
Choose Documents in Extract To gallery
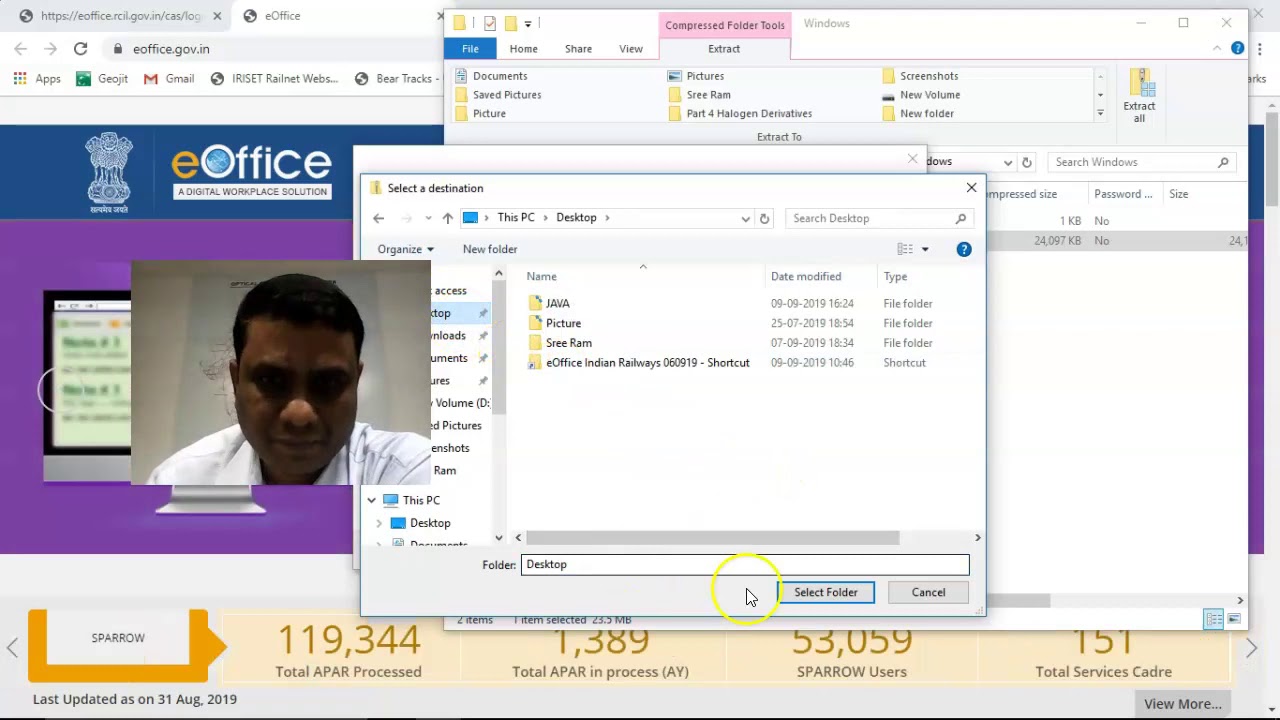pyautogui.click(x=491, y=76)
